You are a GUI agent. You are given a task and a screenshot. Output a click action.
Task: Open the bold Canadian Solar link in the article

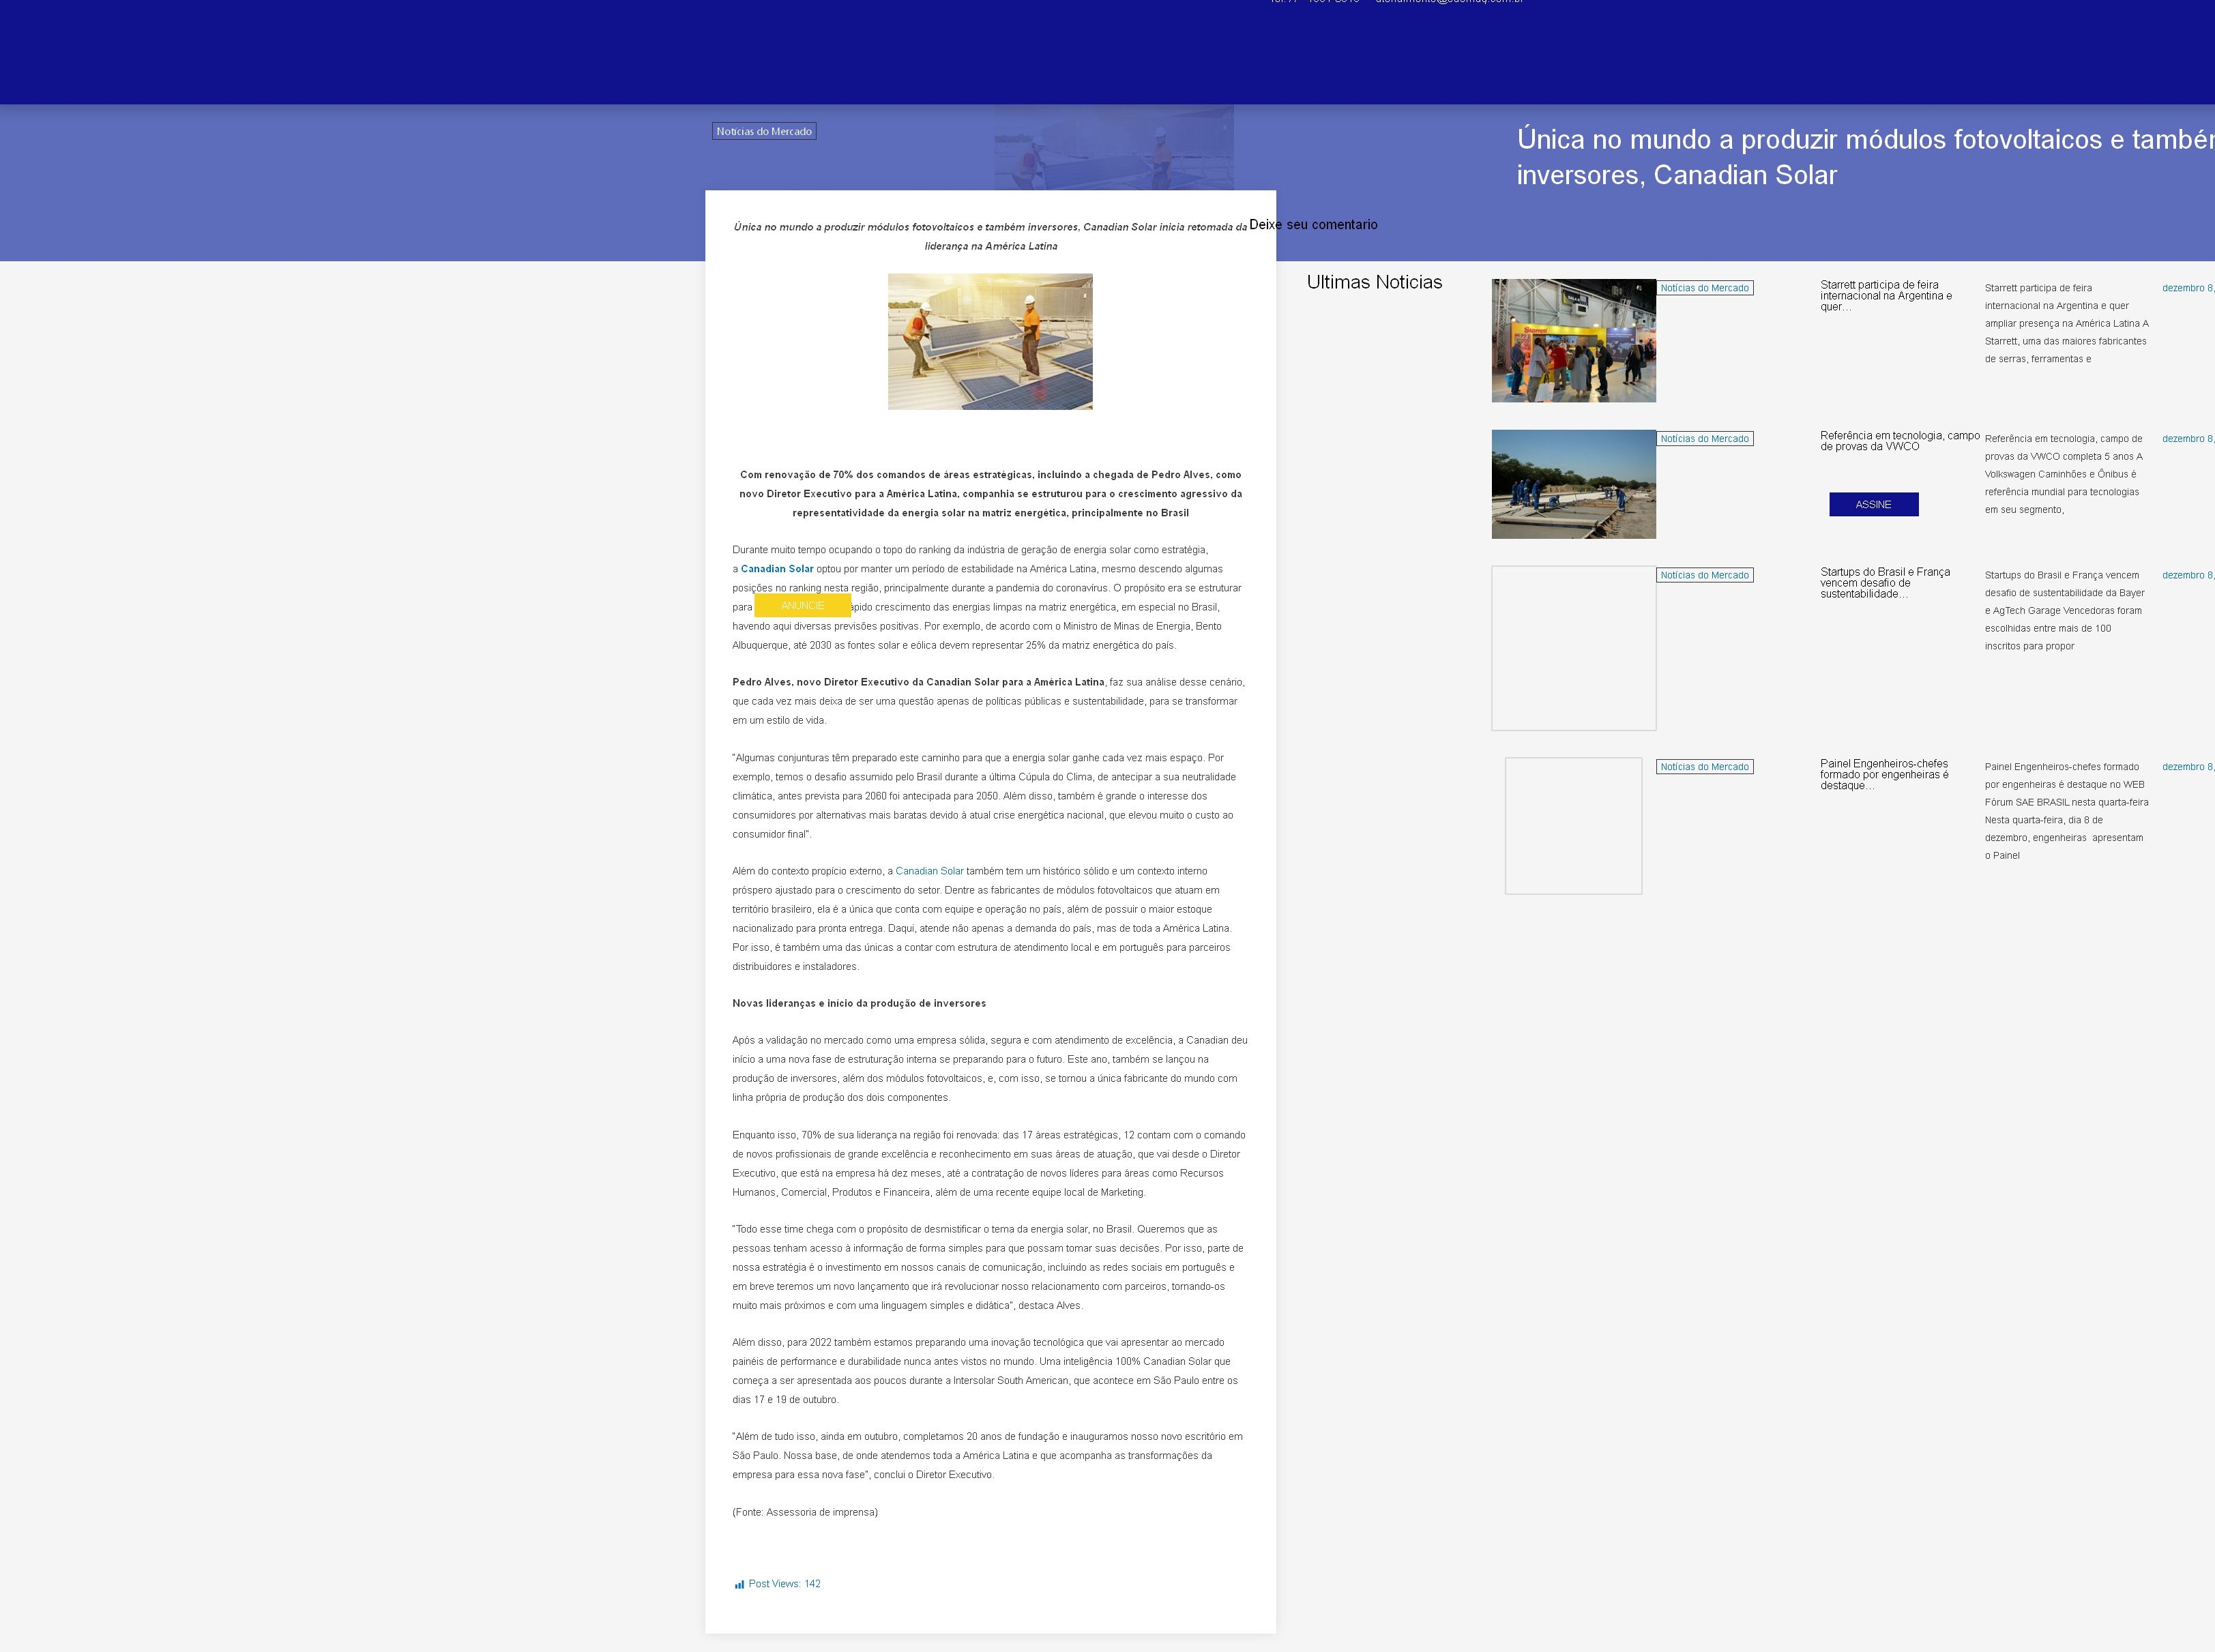click(x=776, y=569)
